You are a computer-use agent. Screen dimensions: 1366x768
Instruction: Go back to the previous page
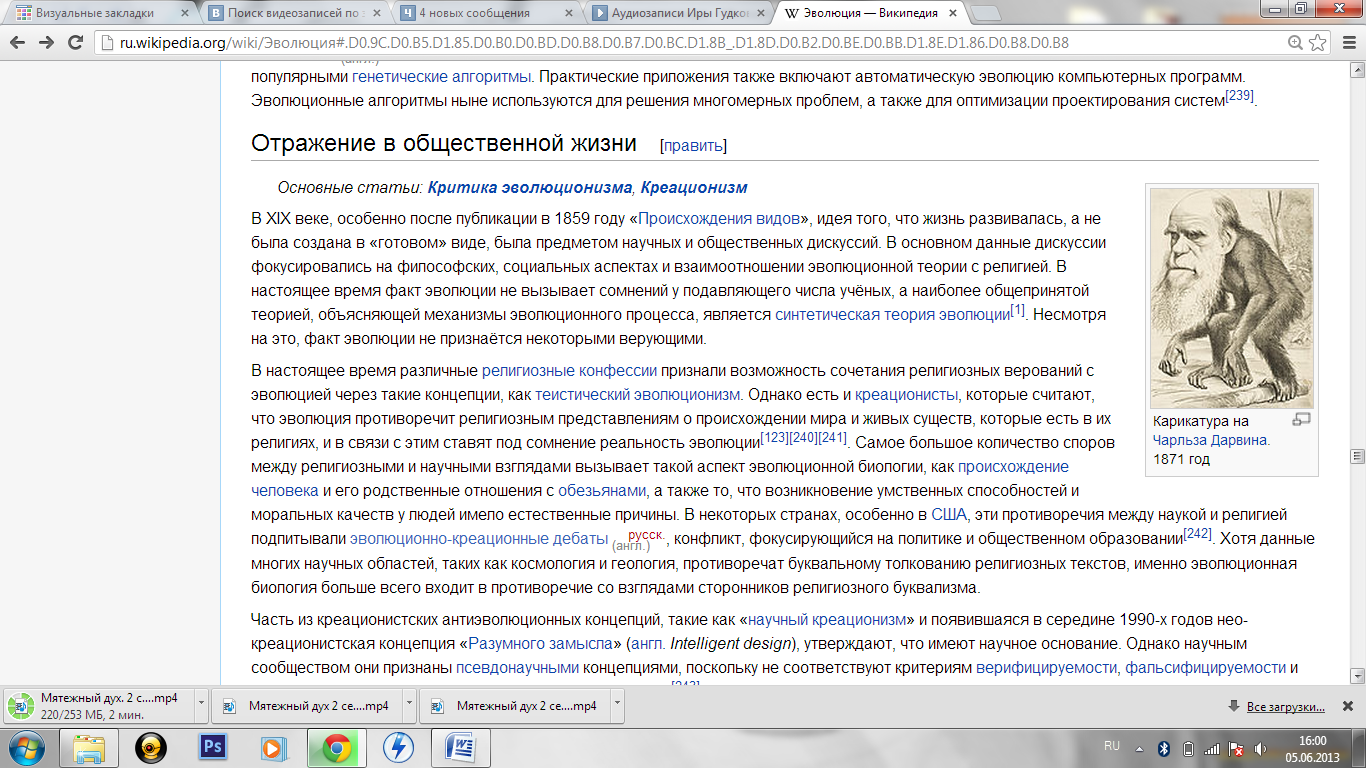(18, 42)
